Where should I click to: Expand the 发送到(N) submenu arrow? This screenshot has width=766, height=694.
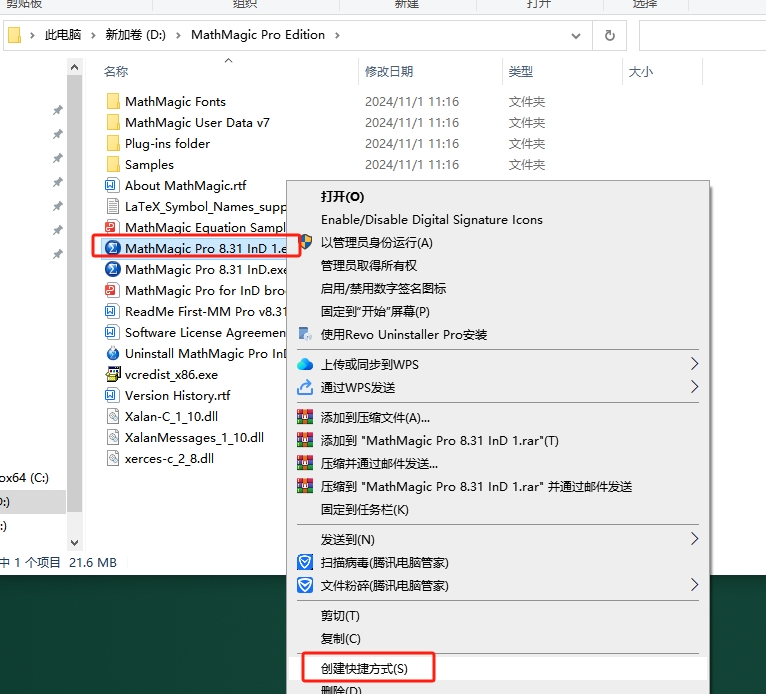click(694, 539)
